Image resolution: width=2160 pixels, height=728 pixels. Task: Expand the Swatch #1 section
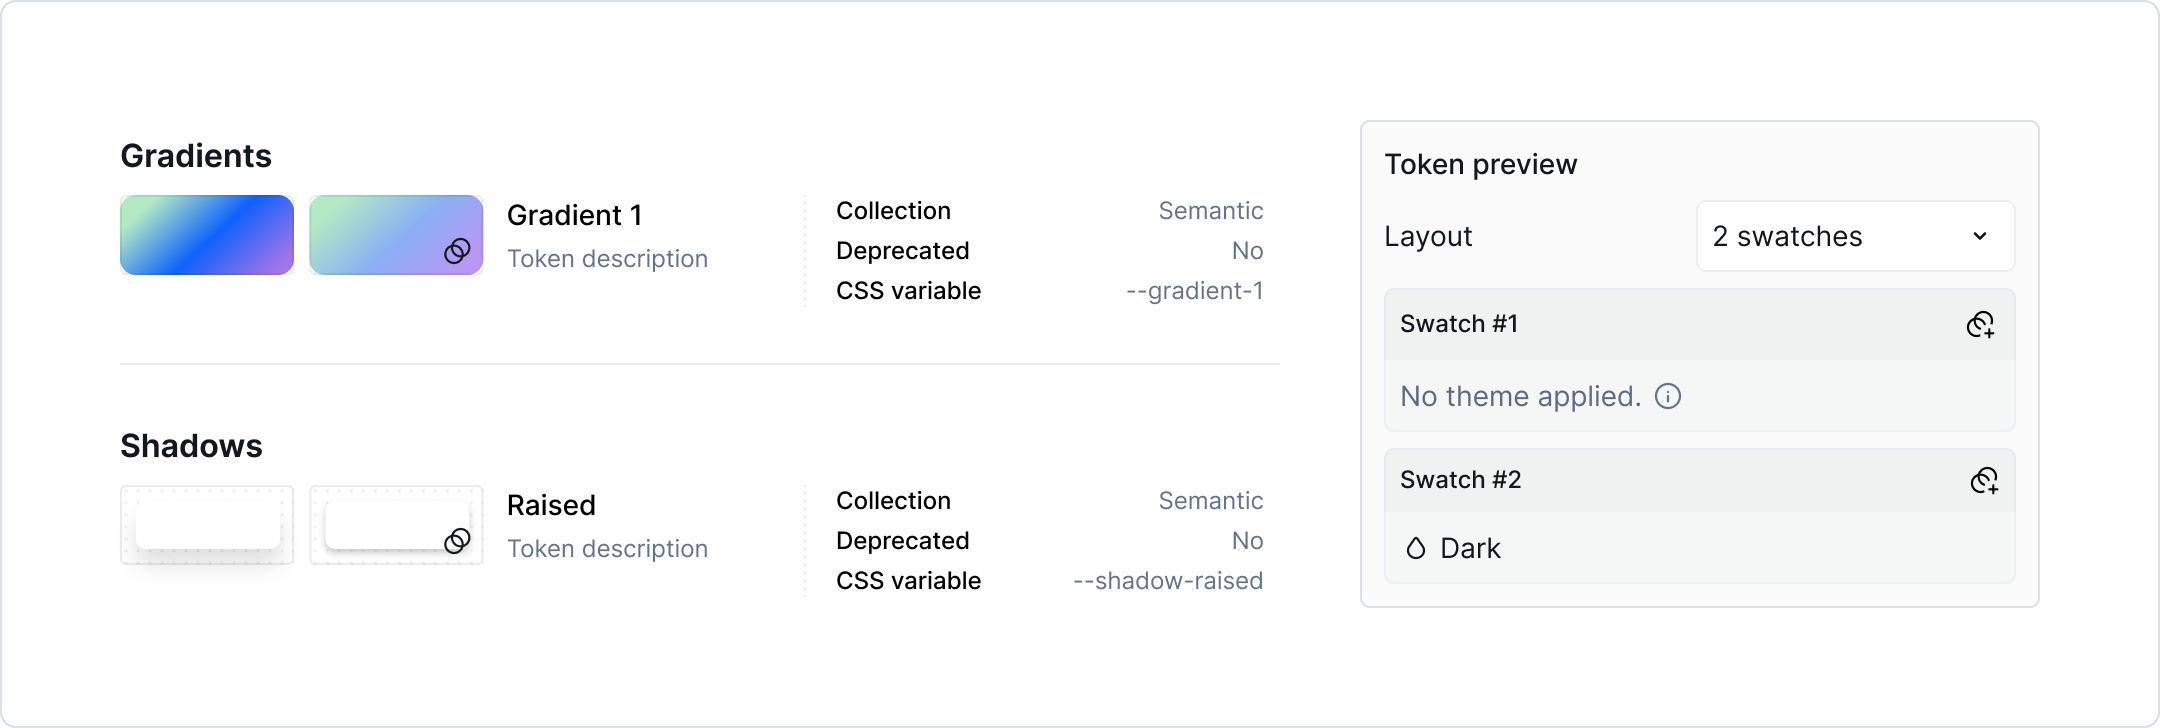pos(1459,323)
